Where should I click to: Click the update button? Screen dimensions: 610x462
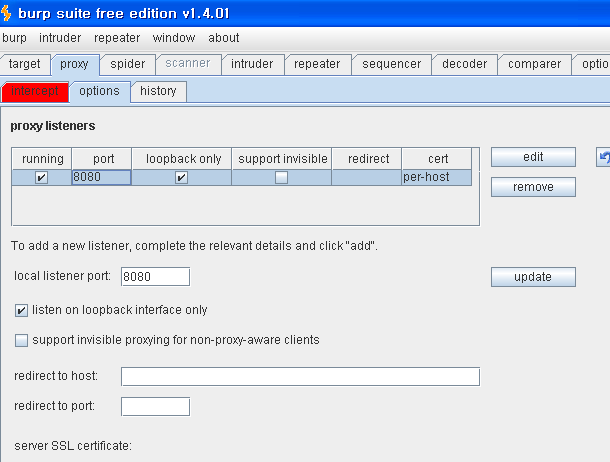pyautogui.click(x=533, y=277)
